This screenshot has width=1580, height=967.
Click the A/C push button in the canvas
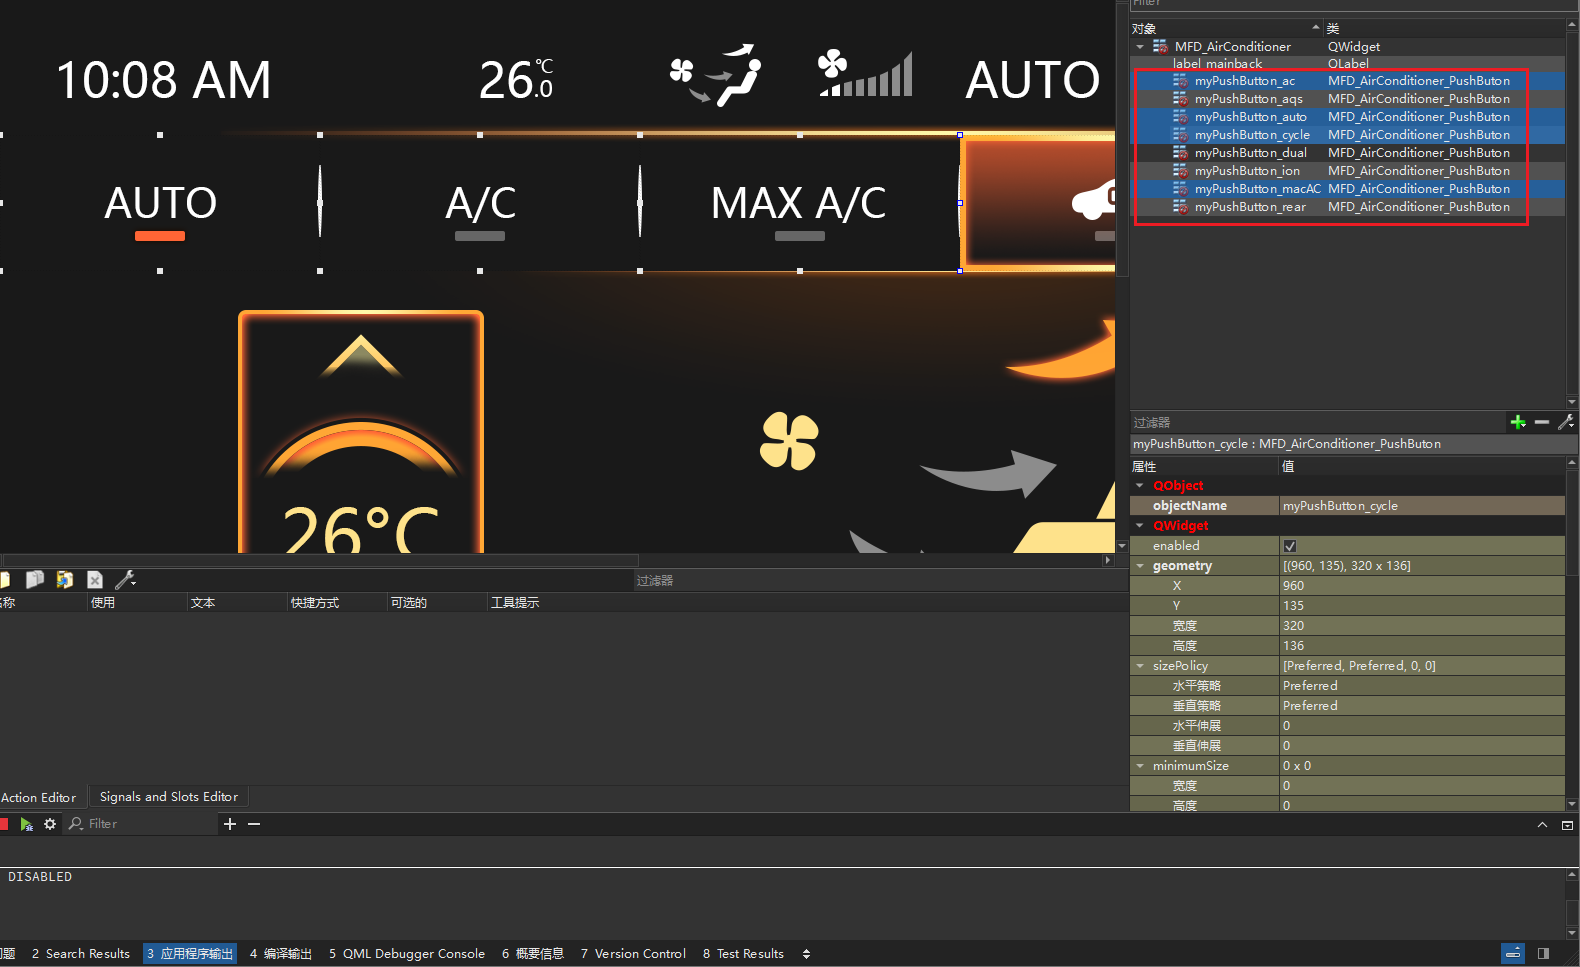click(480, 203)
